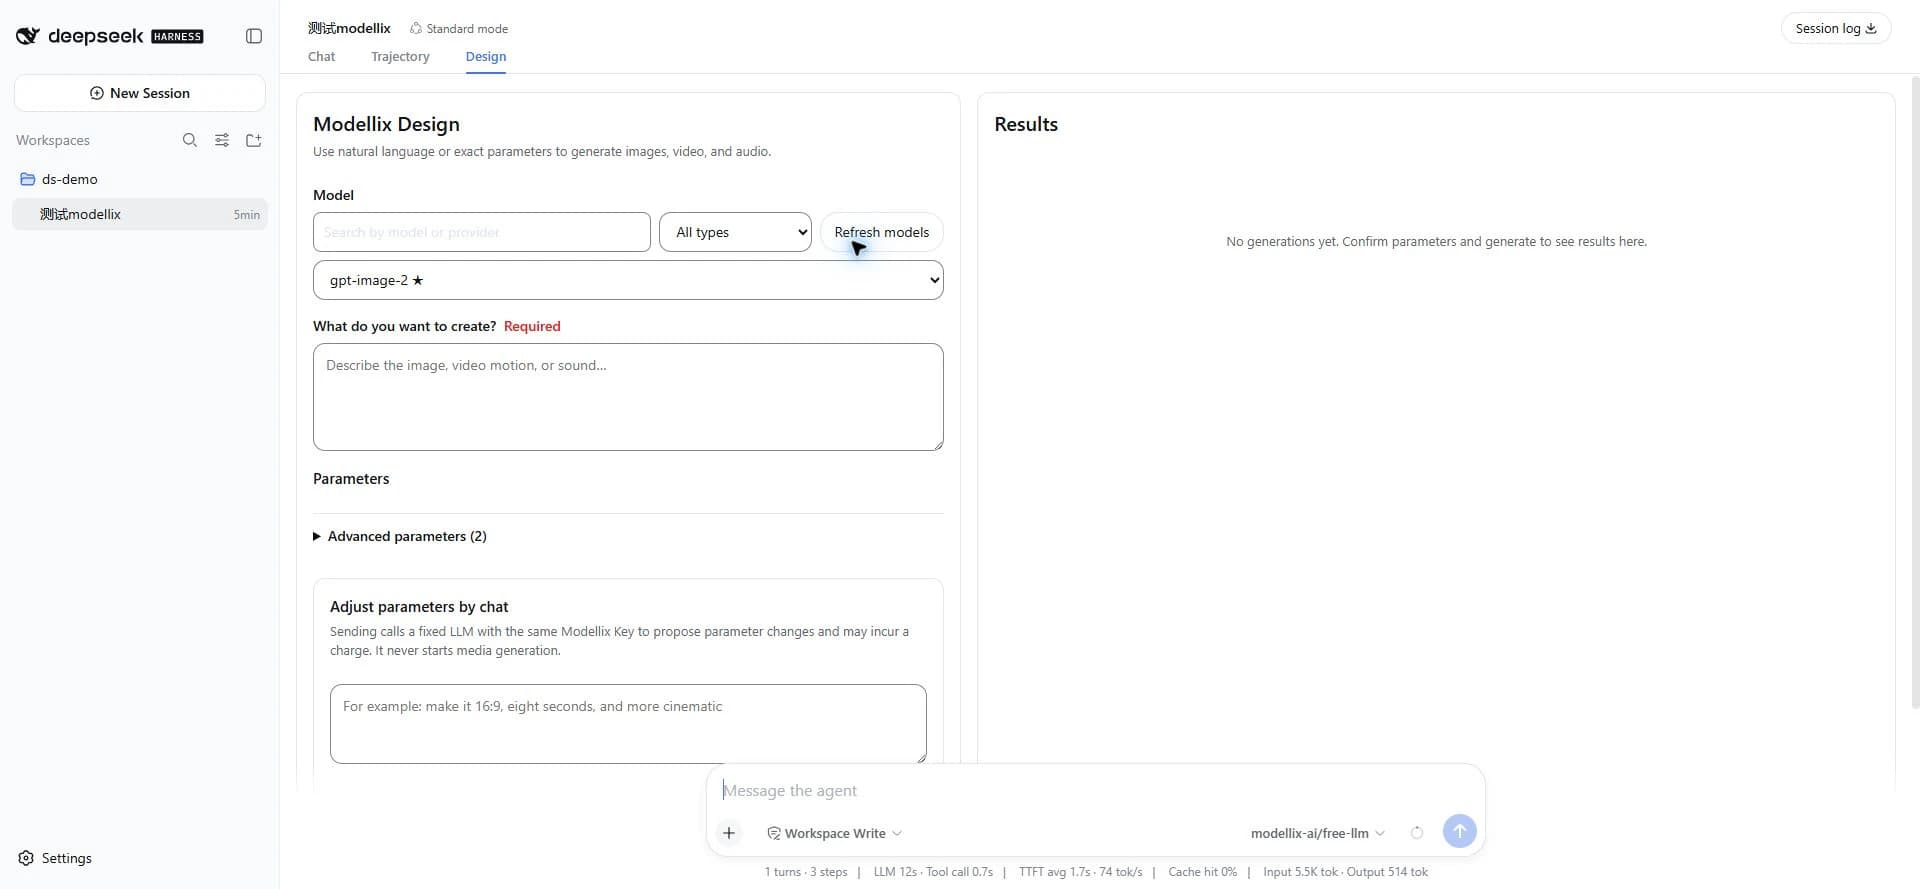1920x889 pixels.
Task: Click the 测试modellix session title
Action: click(x=349, y=28)
